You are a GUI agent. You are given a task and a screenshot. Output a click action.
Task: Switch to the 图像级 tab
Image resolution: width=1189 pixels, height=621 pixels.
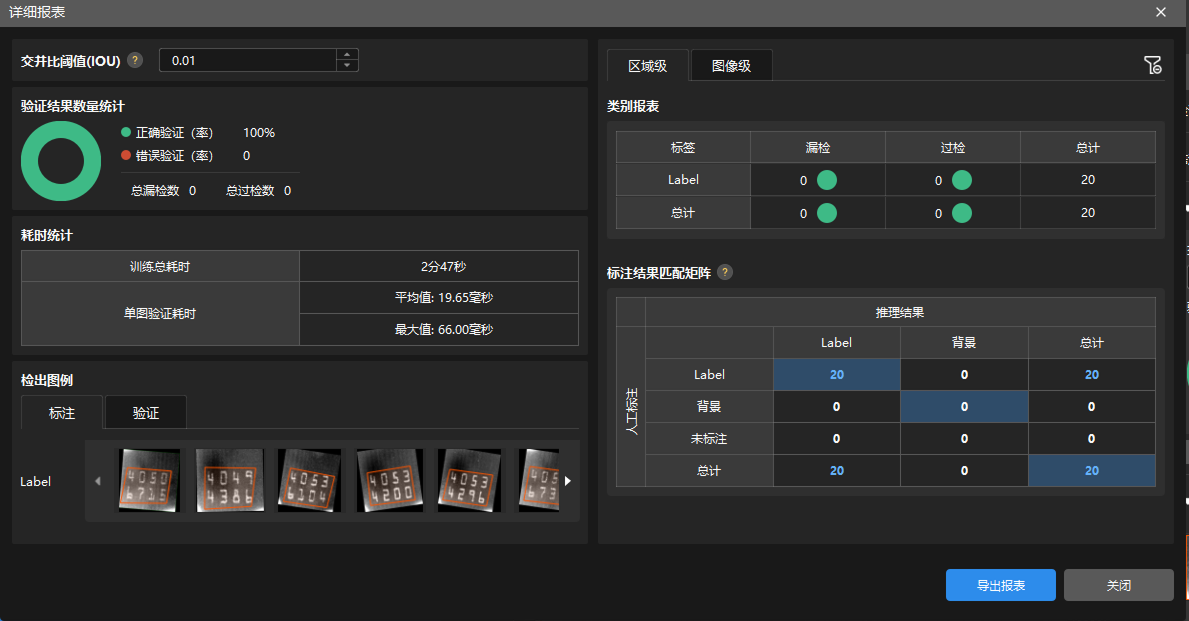(x=731, y=66)
